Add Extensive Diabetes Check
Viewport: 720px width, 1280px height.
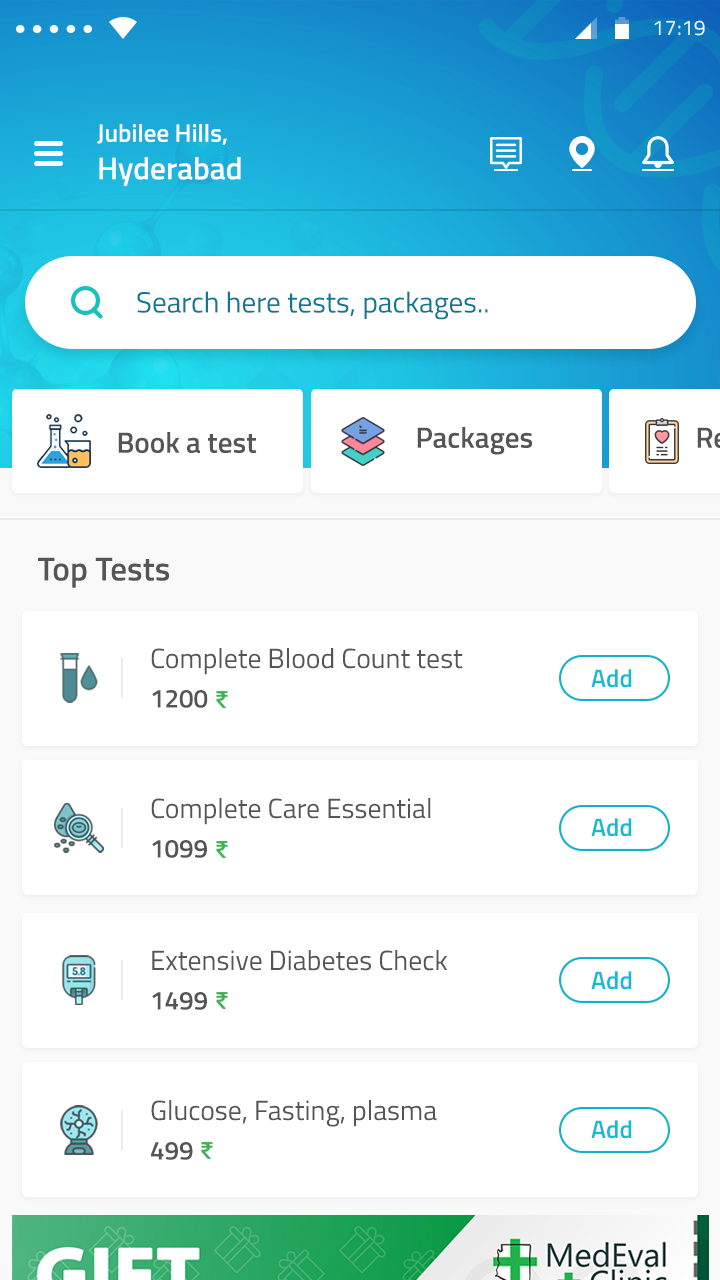pyautogui.click(x=613, y=980)
